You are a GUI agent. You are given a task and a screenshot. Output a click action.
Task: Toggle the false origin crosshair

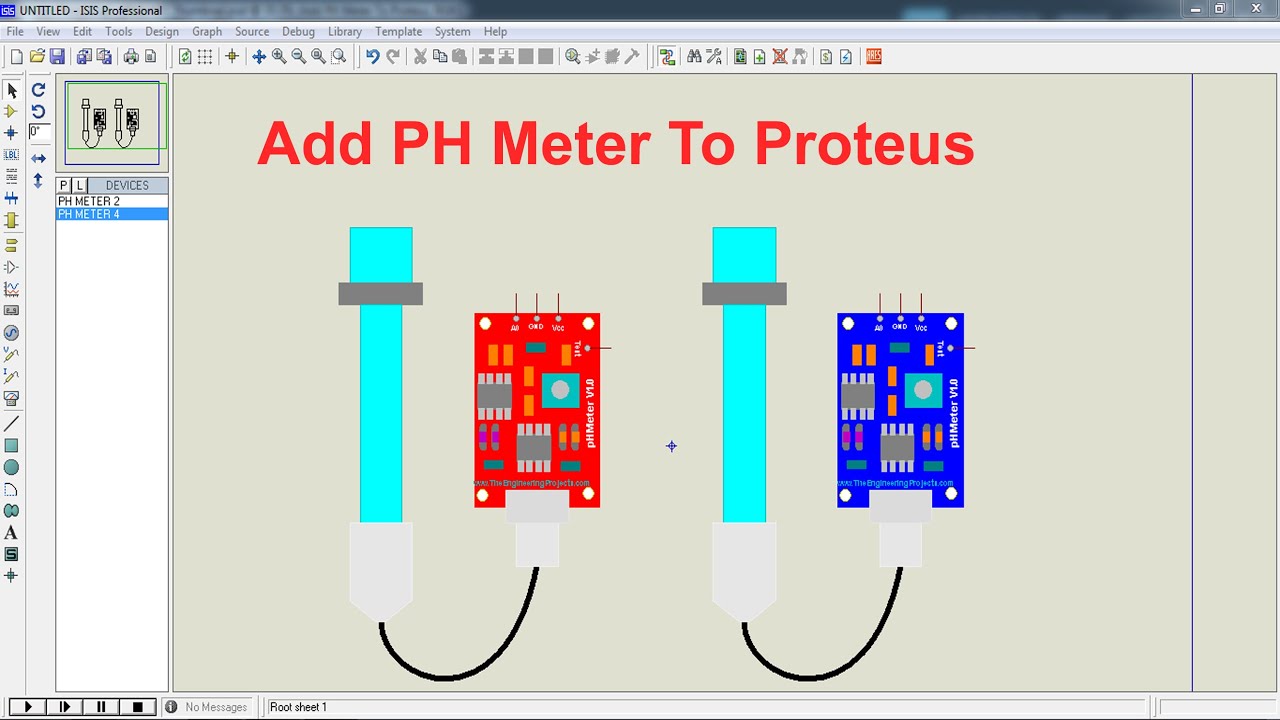tap(232, 57)
